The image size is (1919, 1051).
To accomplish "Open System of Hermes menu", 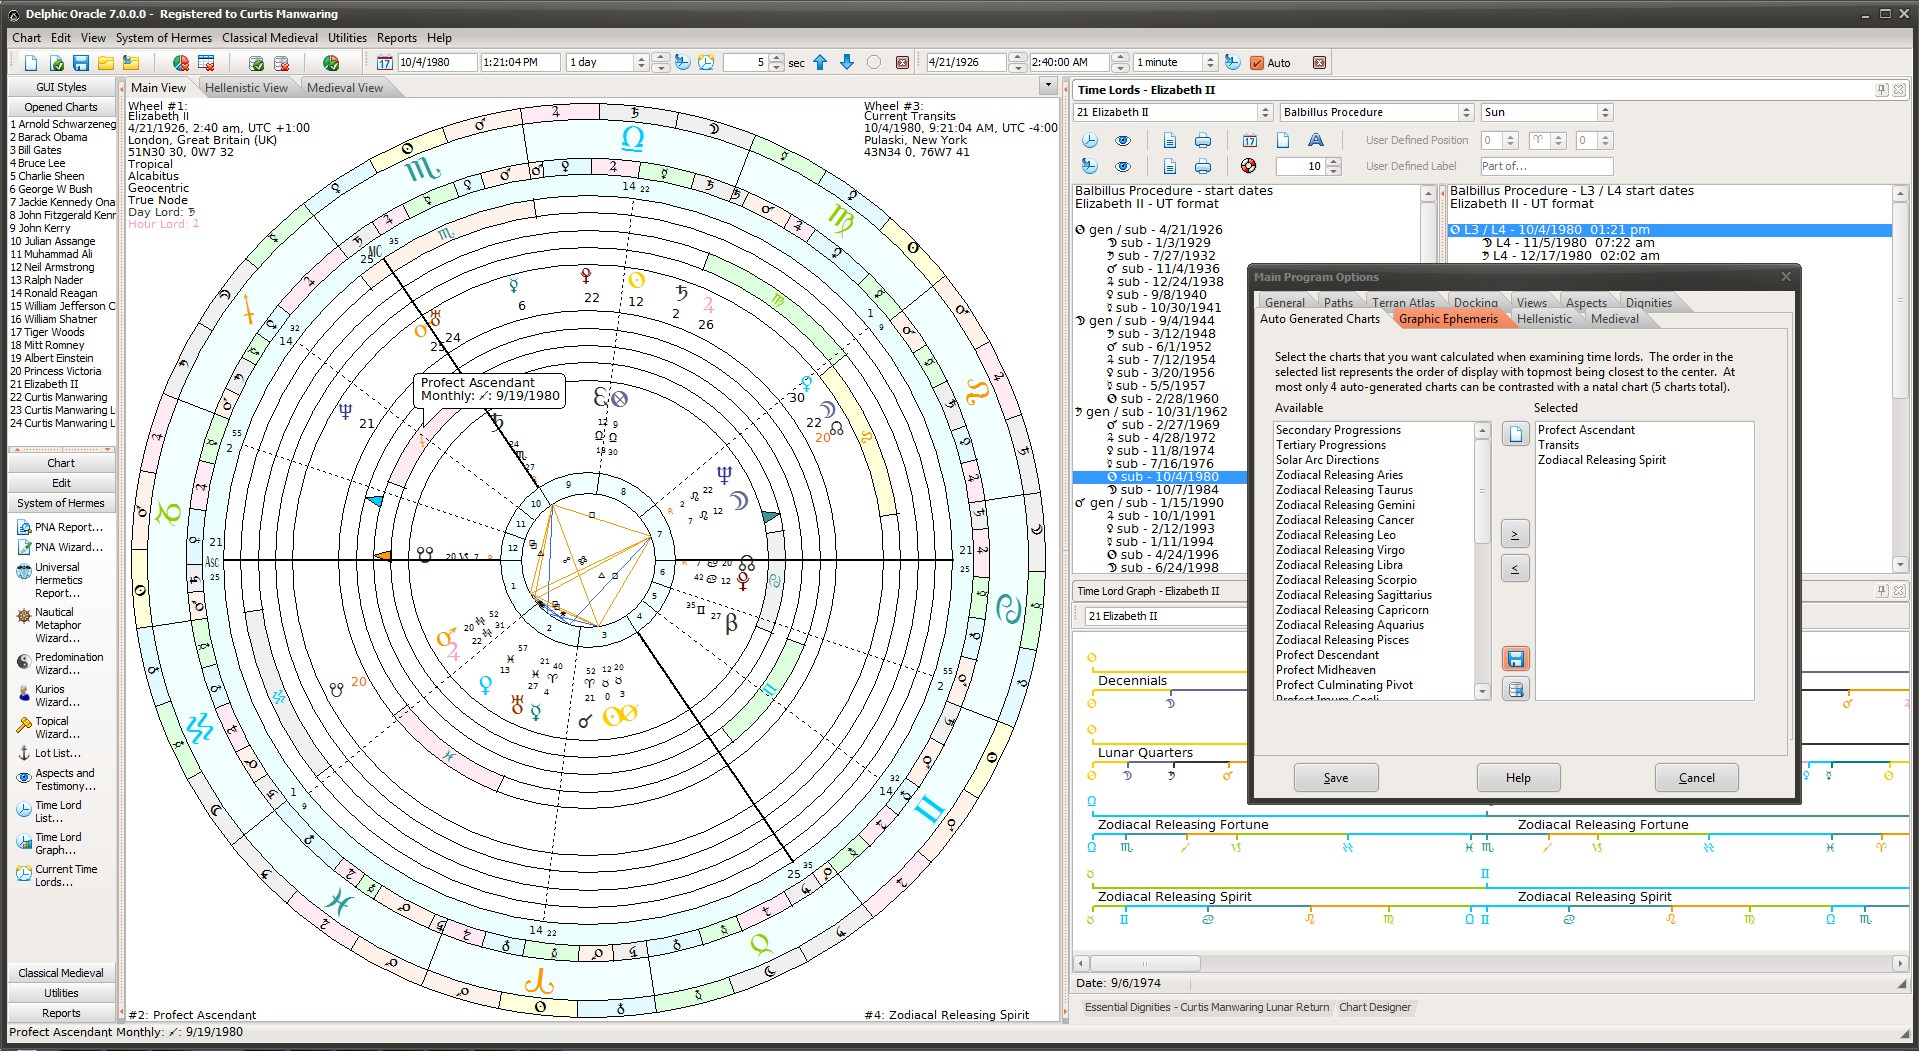I will [164, 38].
